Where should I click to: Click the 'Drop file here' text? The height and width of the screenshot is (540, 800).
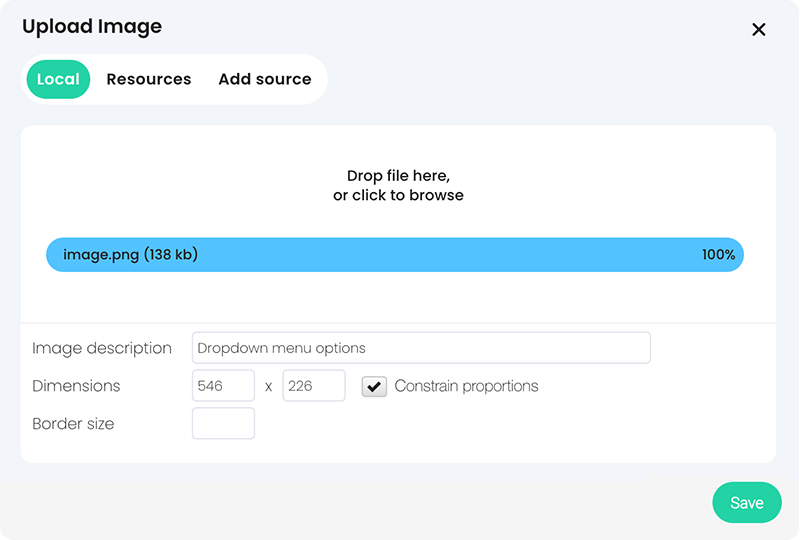pyautogui.click(x=398, y=176)
